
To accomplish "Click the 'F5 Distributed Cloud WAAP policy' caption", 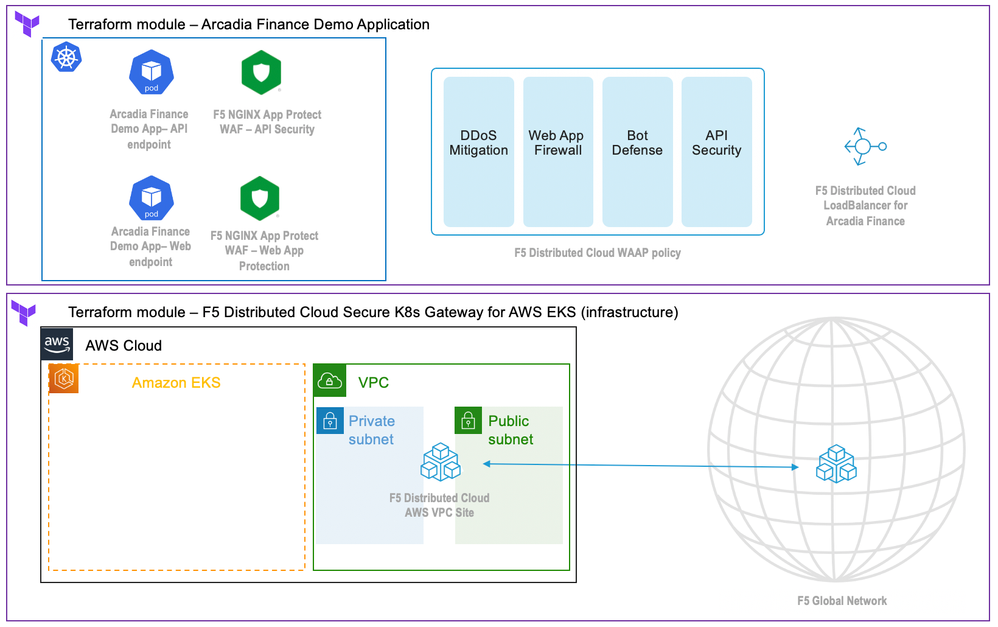I will [x=598, y=253].
